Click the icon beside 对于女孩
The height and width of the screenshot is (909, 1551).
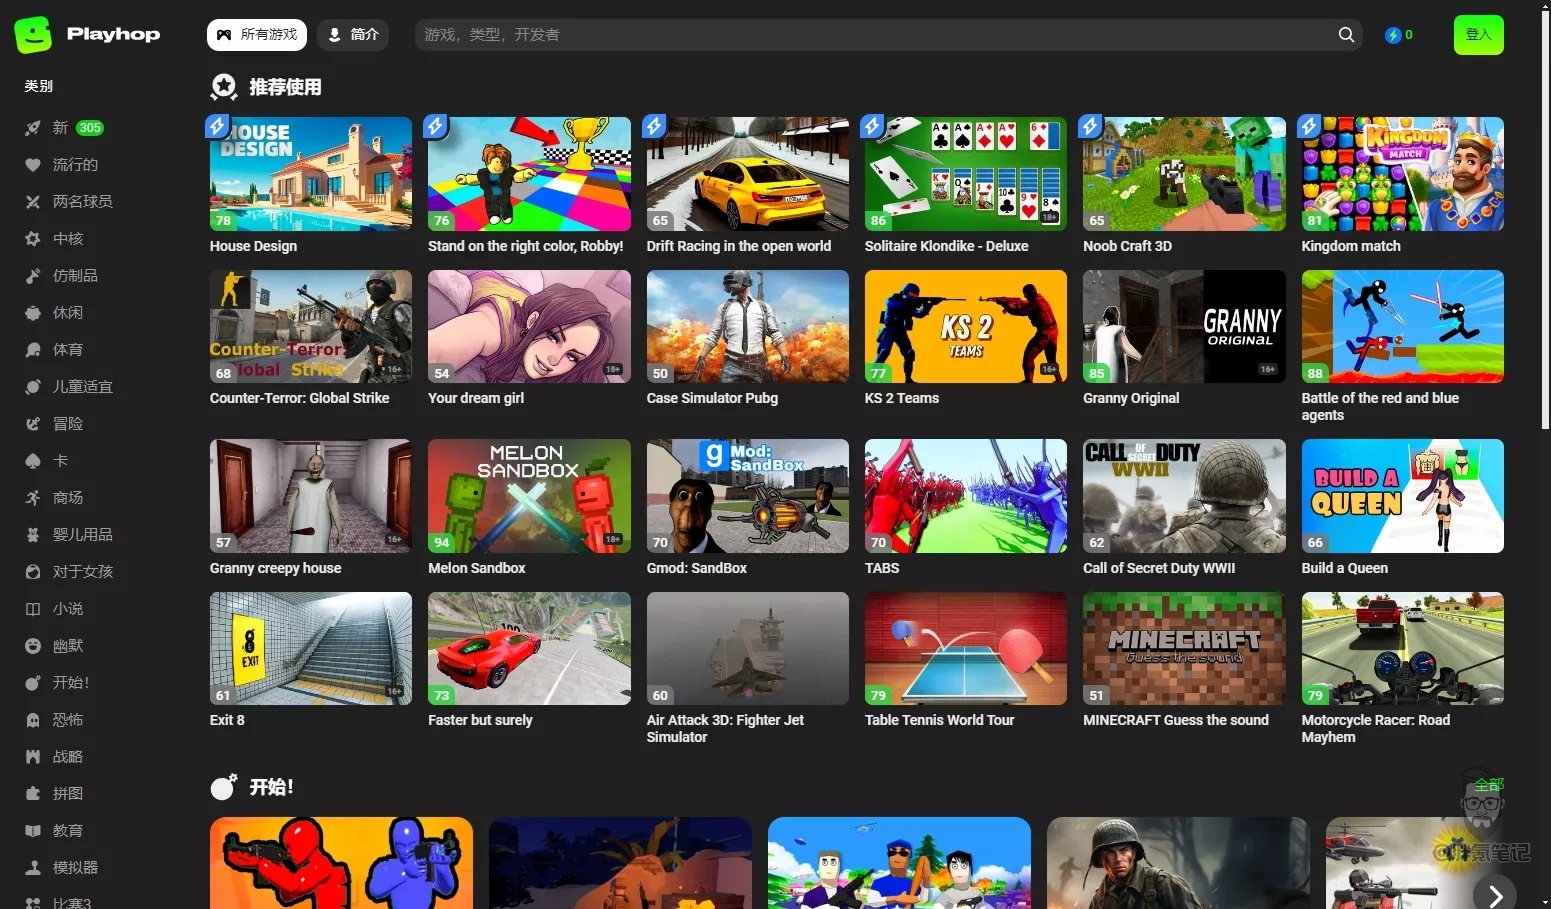pyautogui.click(x=33, y=572)
